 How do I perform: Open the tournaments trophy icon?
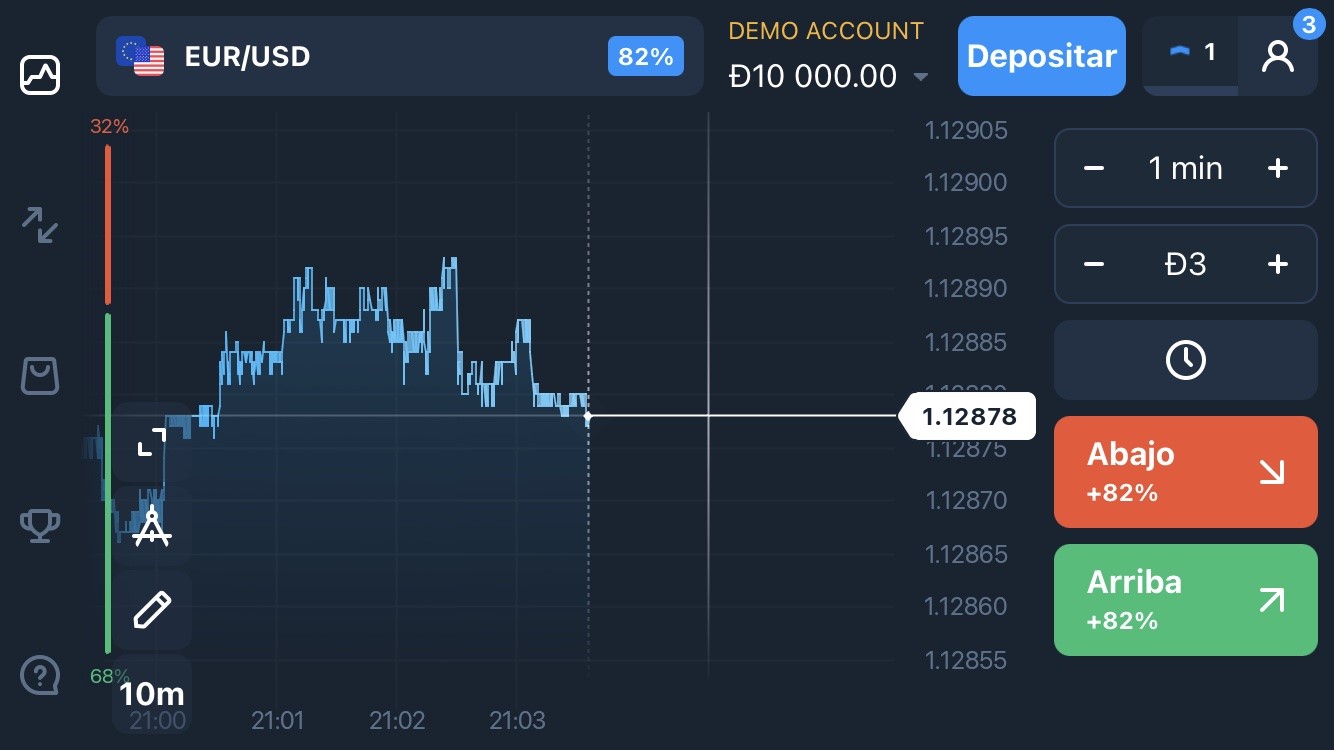[40, 525]
